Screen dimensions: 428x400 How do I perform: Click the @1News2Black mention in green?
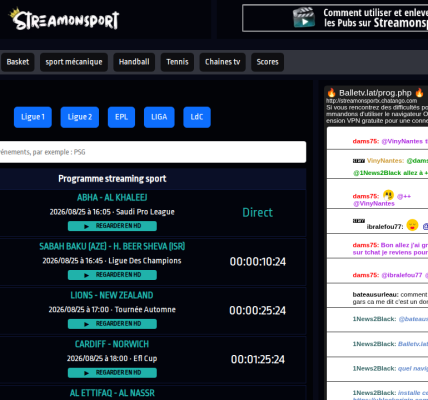coord(377,173)
